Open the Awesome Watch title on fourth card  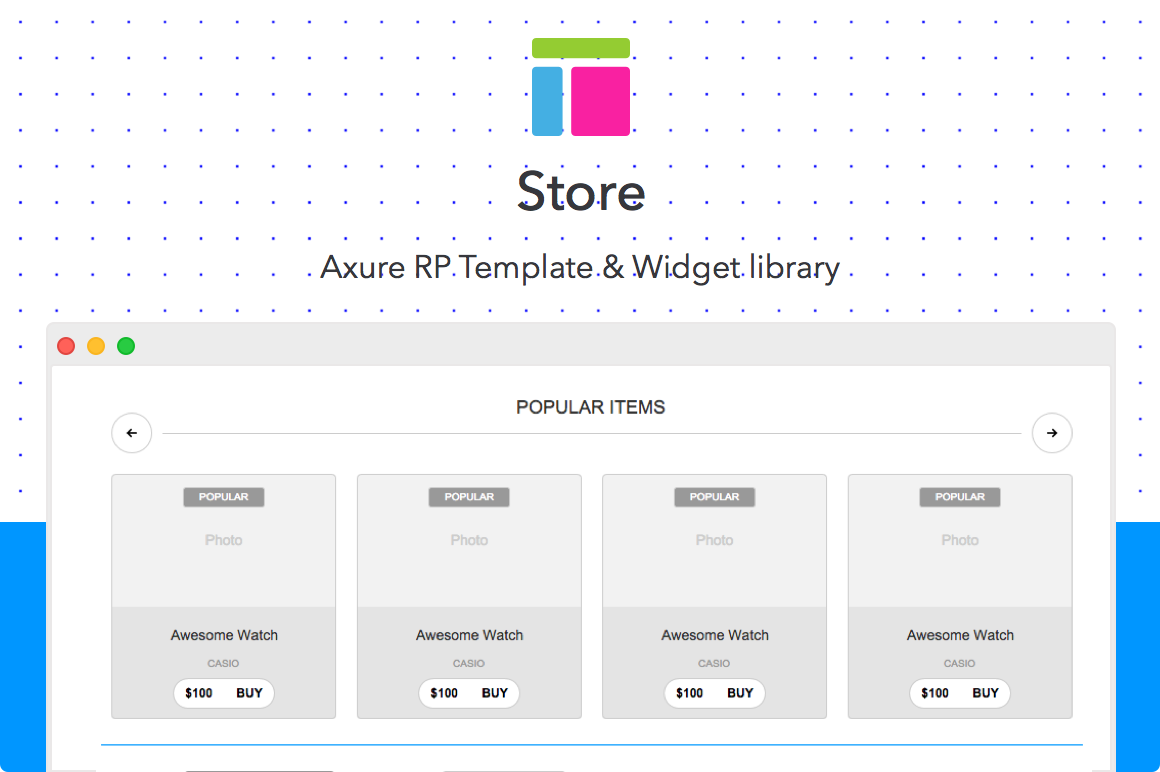point(960,635)
